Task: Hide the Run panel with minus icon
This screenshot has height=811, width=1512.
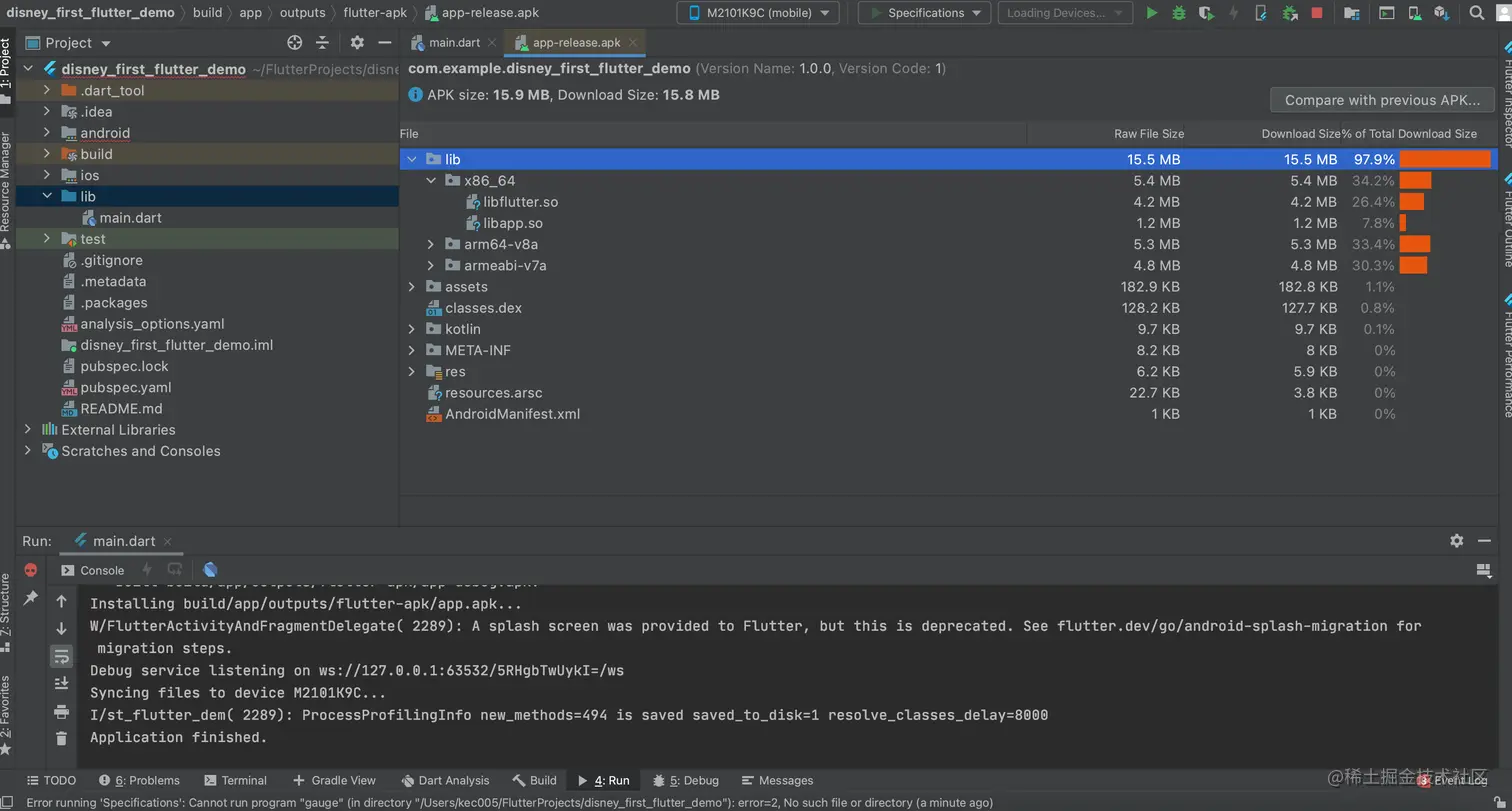Action: pyautogui.click(x=1484, y=541)
